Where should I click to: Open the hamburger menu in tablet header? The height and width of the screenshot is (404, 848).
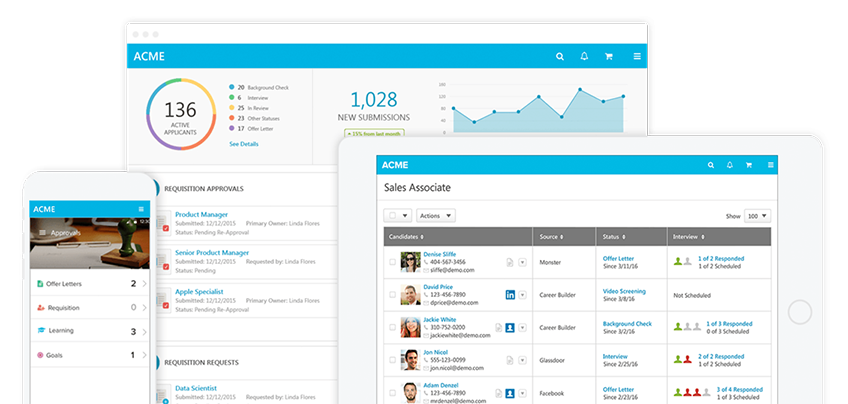tap(771, 165)
